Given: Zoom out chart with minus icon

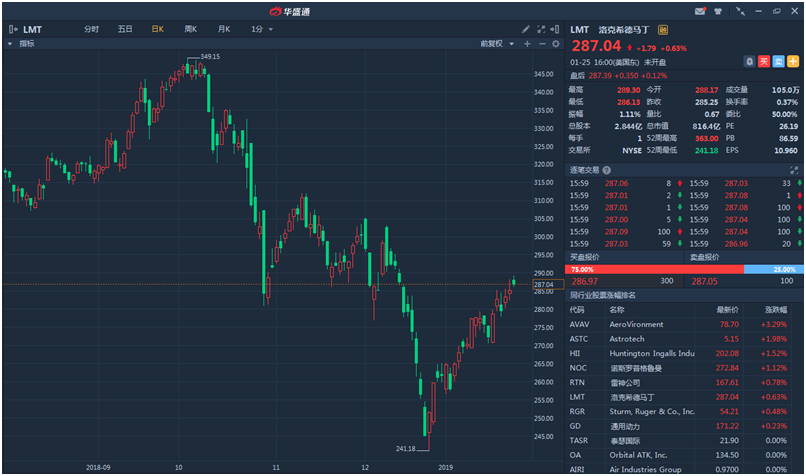Looking at the screenshot, I should [x=542, y=44].
